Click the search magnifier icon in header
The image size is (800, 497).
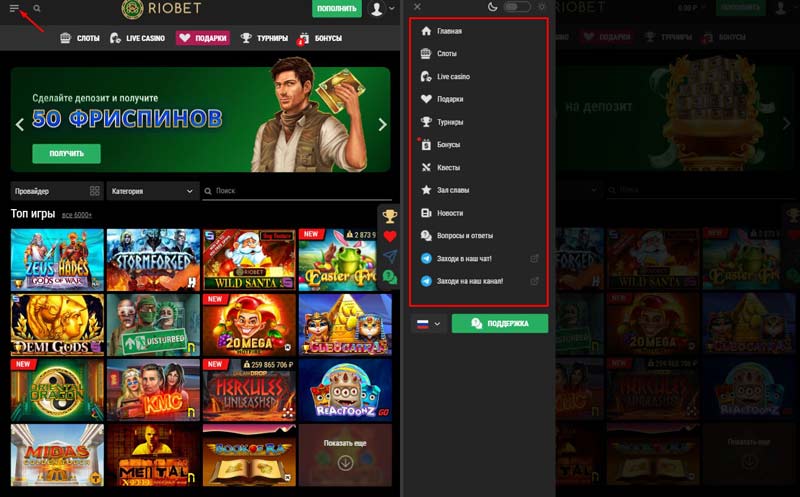(37, 8)
